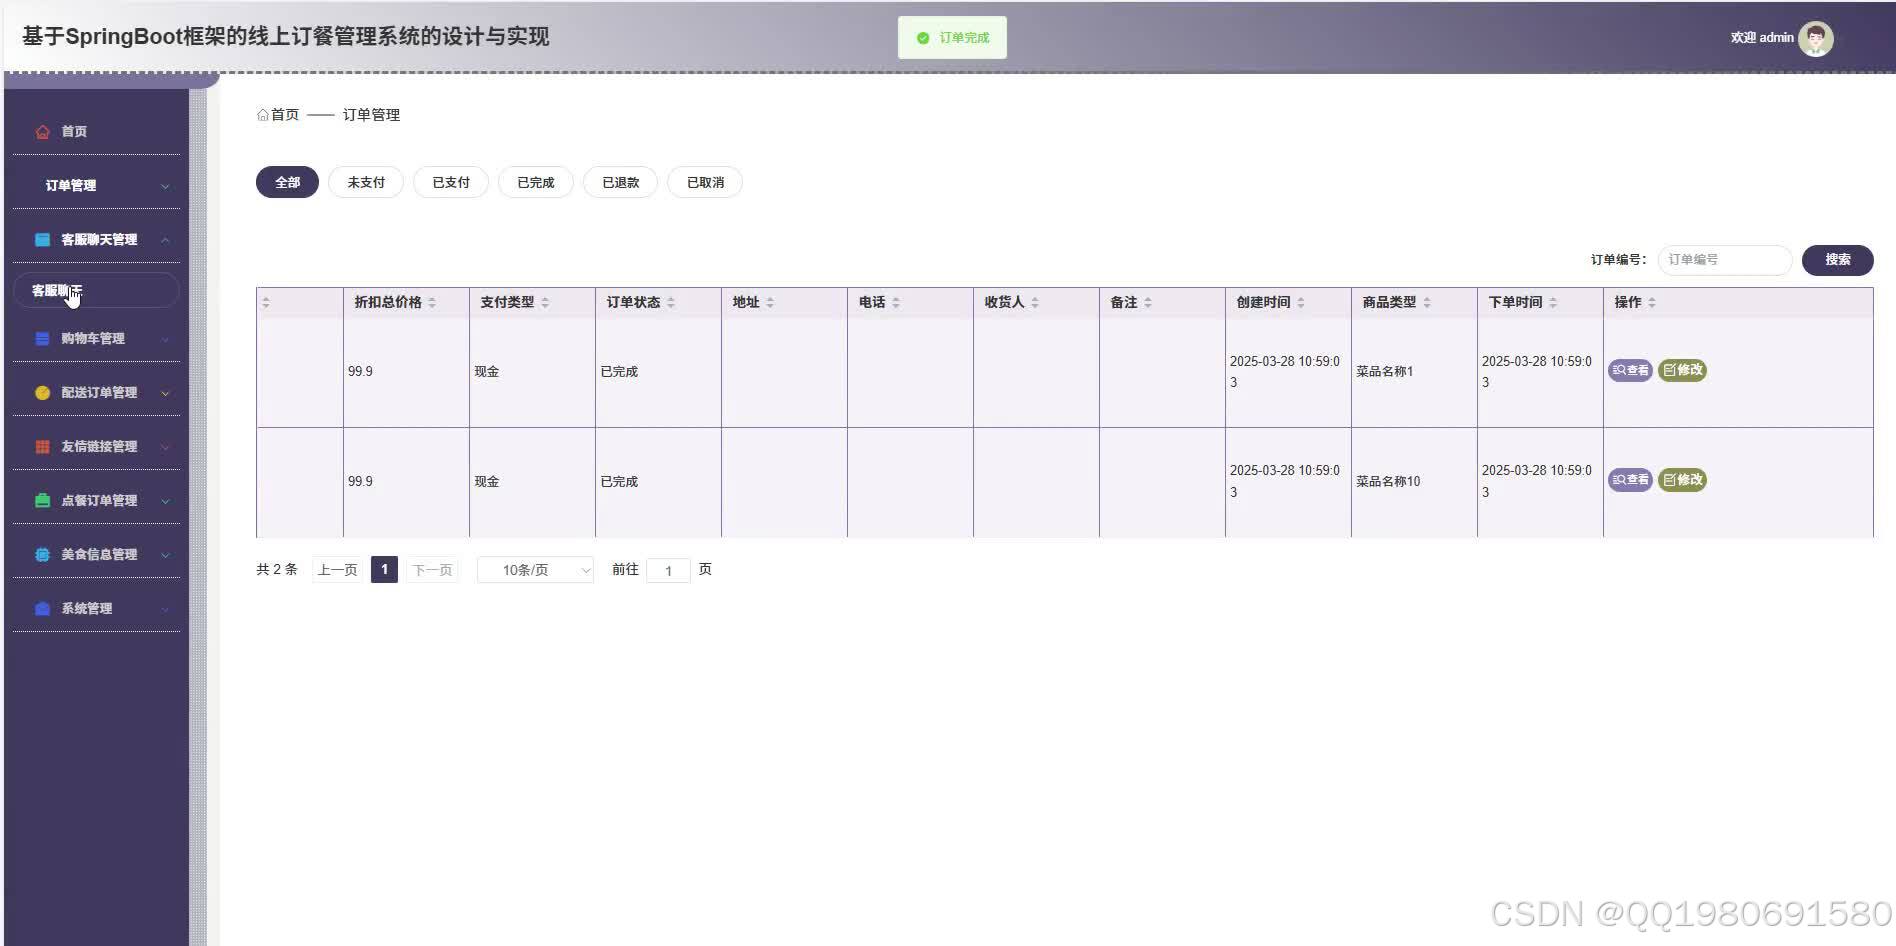Click the customer chat management icon

[42, 240]
